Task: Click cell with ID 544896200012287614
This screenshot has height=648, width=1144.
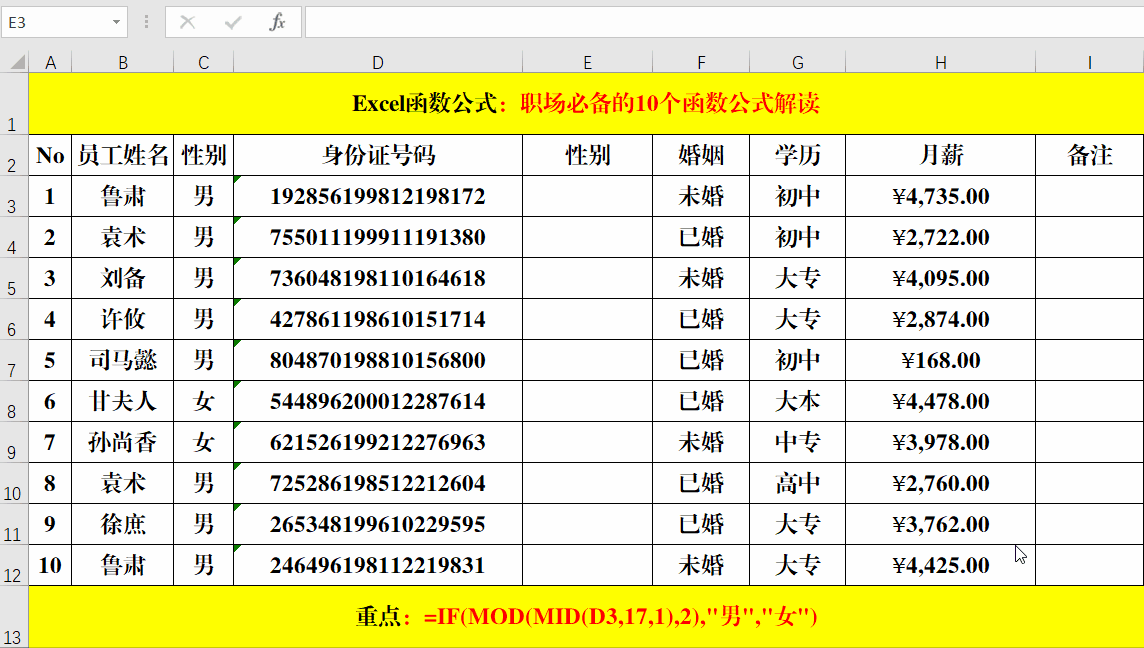Action: point(378,401)
